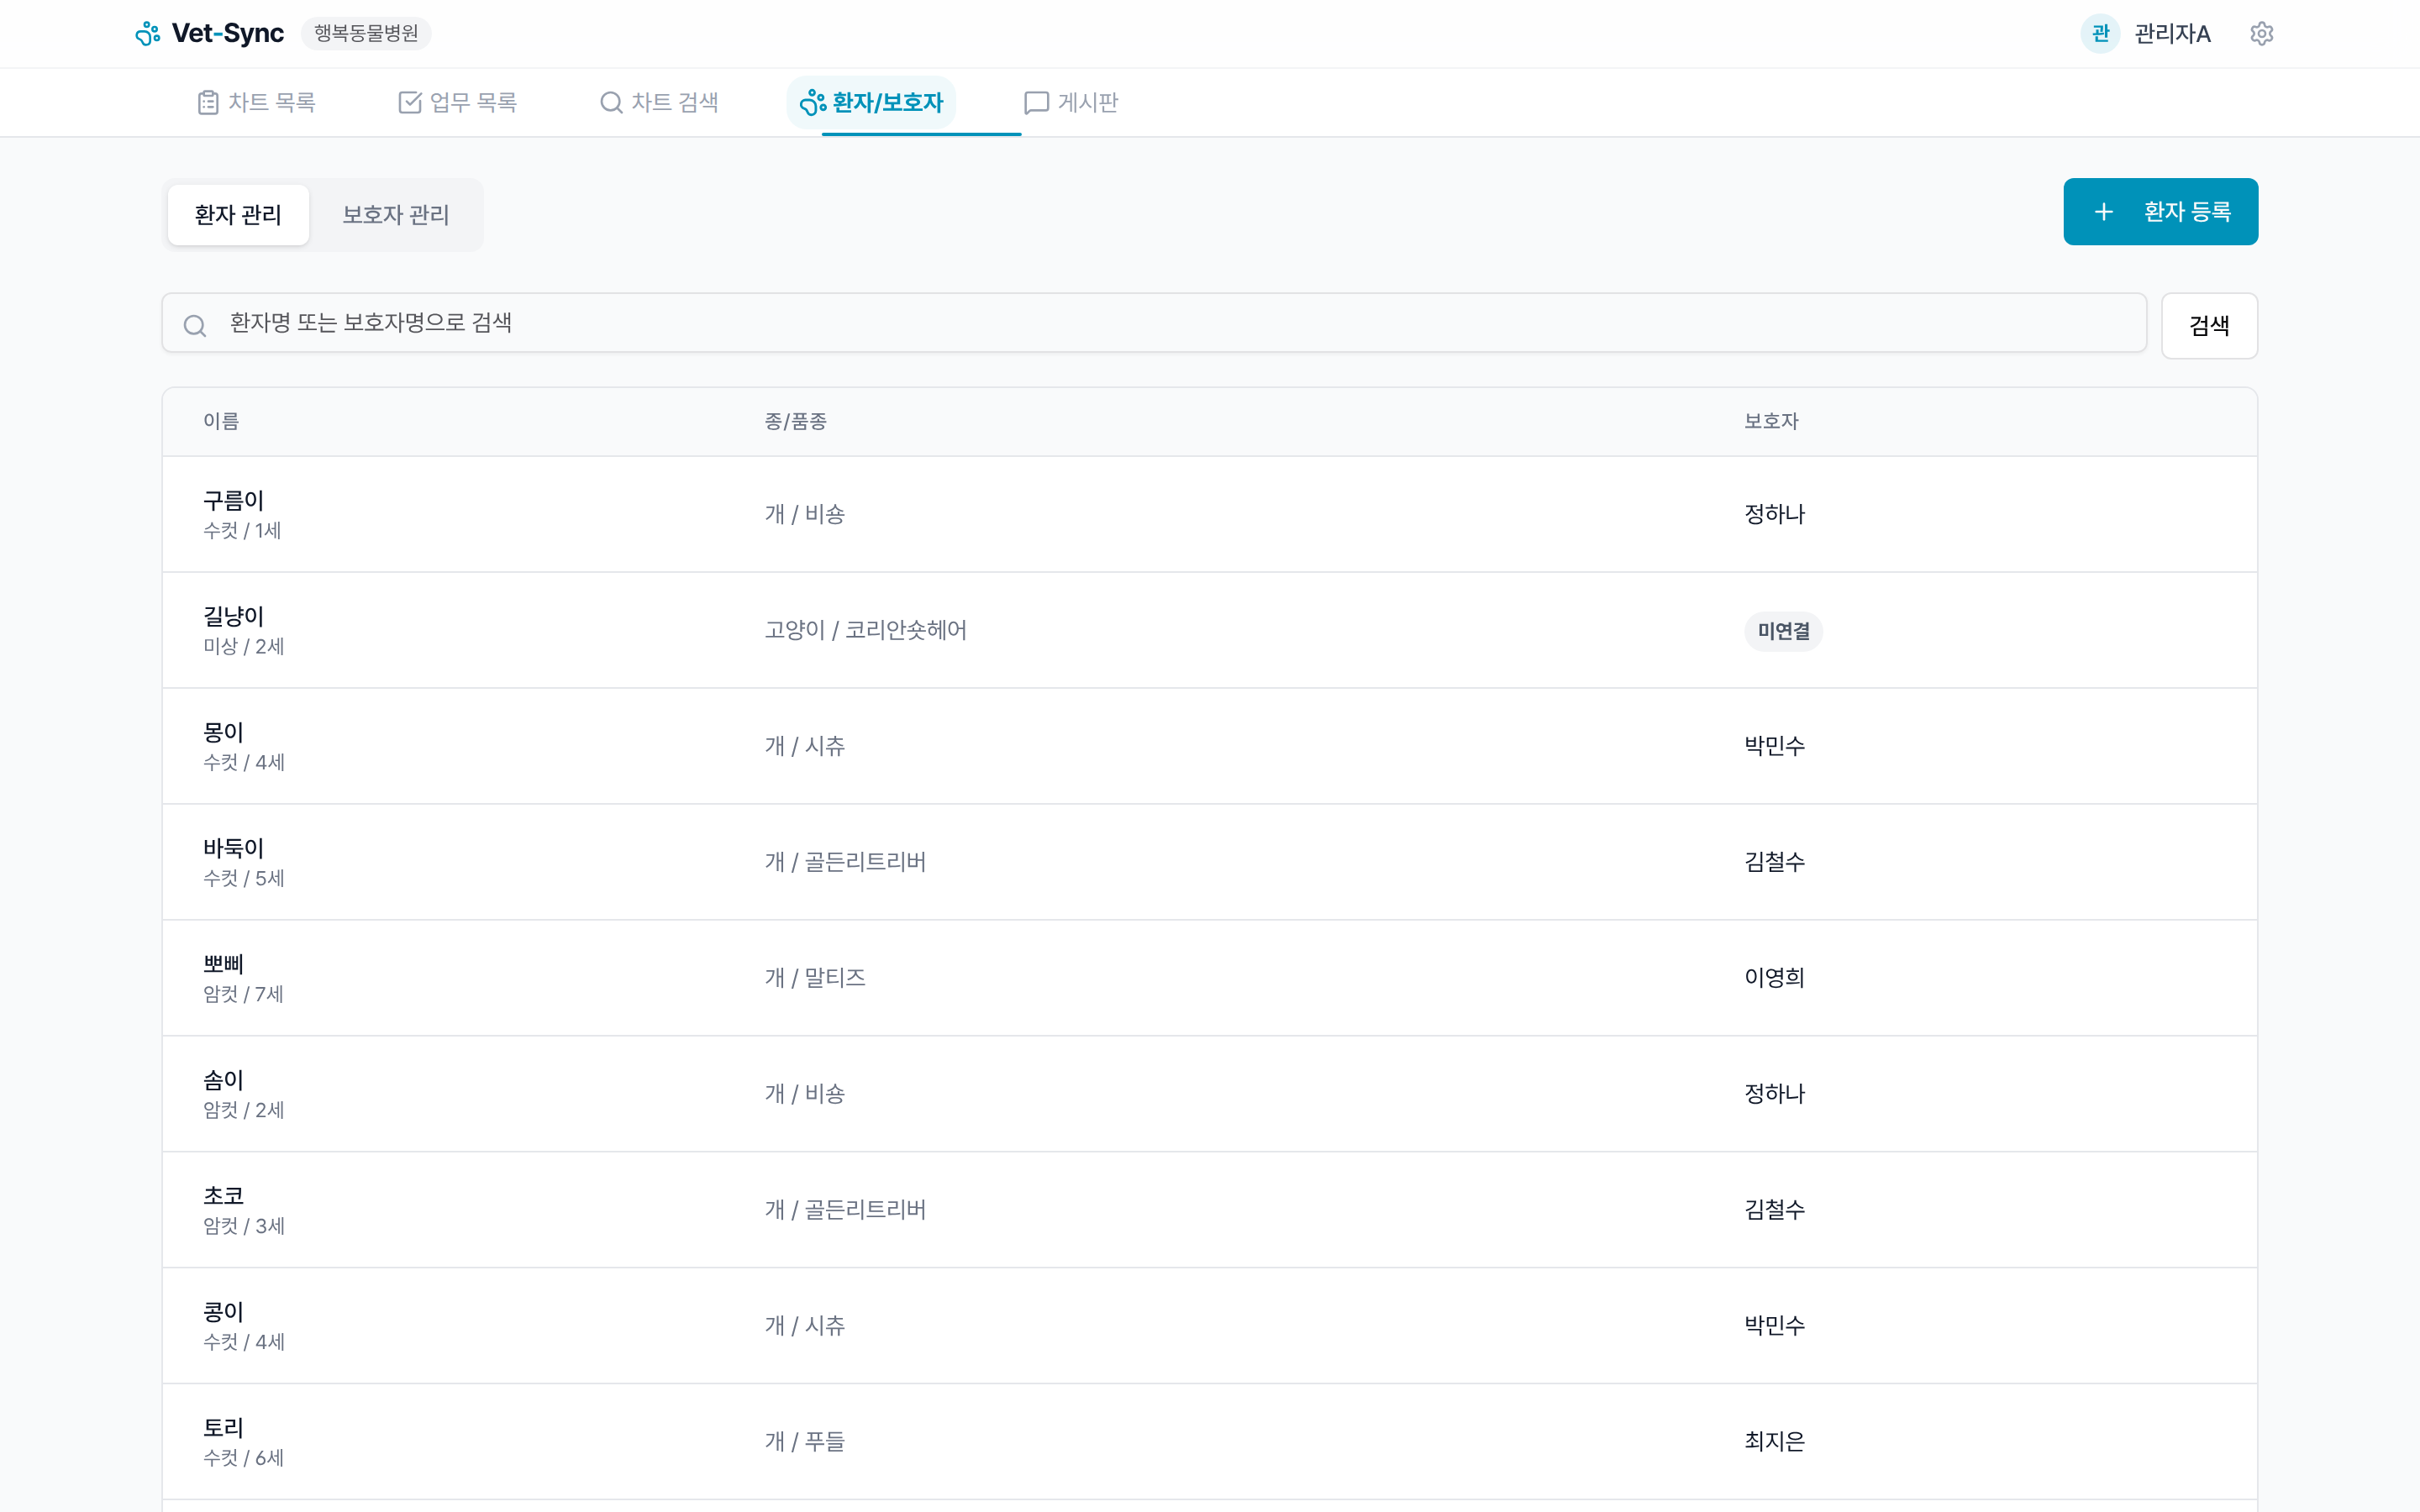
Task: Click the clipboard icon for 차트 목록
Action: [x=208, y=102]
